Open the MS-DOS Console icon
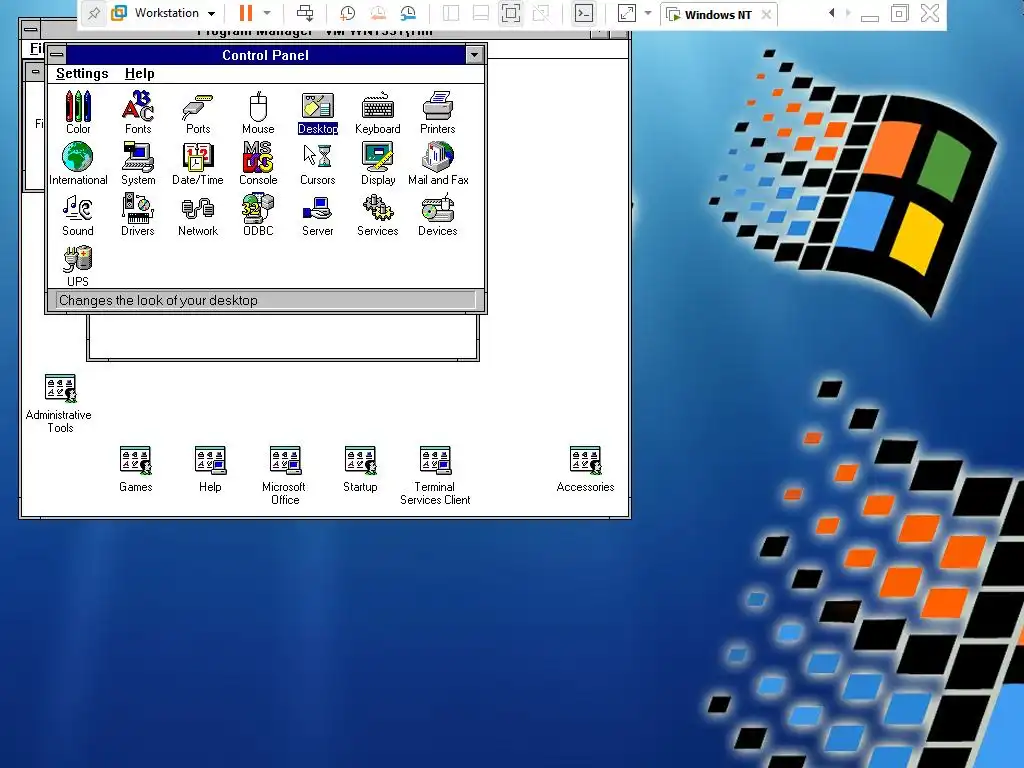Viewport: 1024px width, 768px height. [258, 163]
